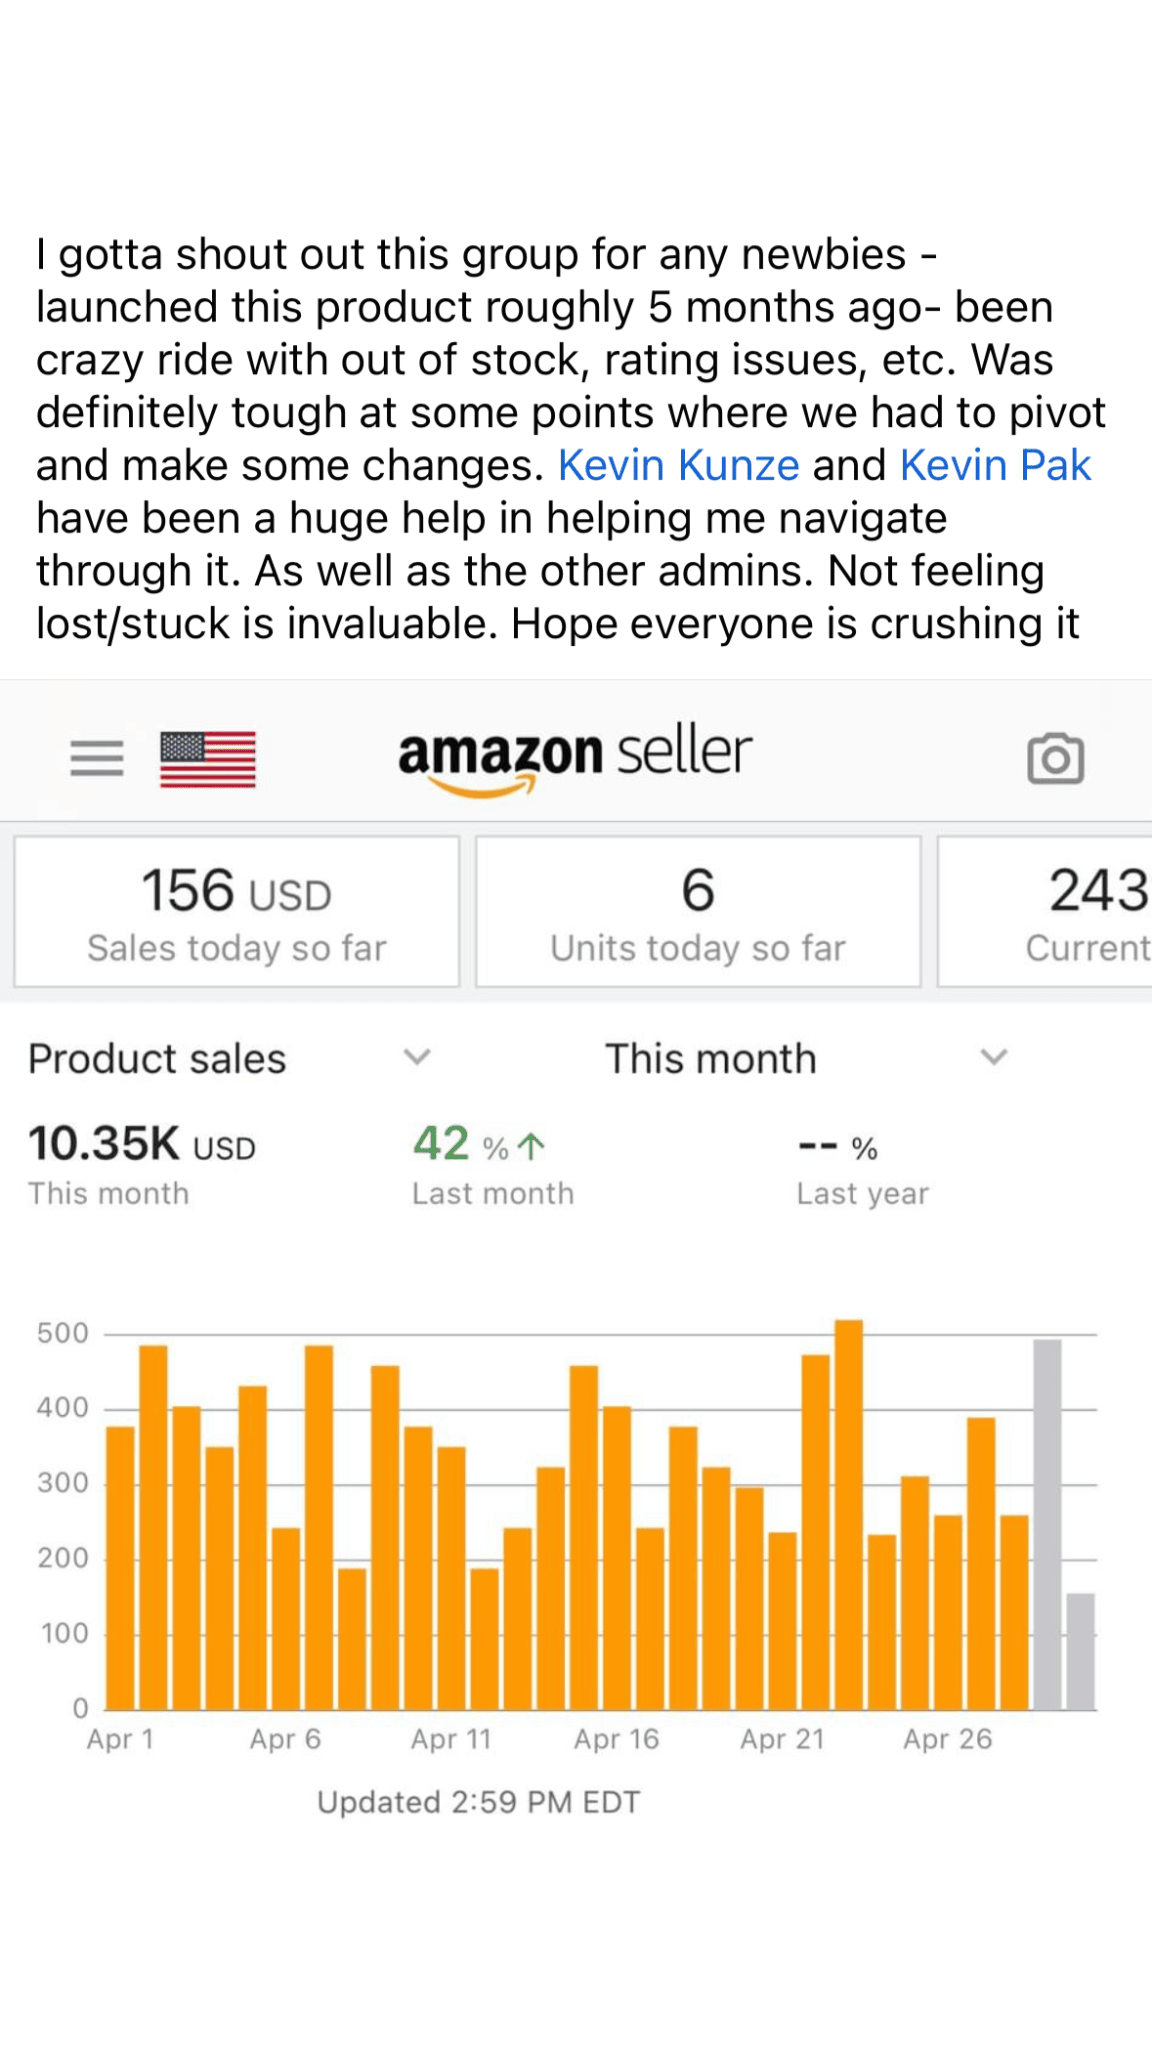Image resolution: width=1152 pixels, height=2048 pixels.
Task: Select the Units today so far card
Action: coord(698,912)
